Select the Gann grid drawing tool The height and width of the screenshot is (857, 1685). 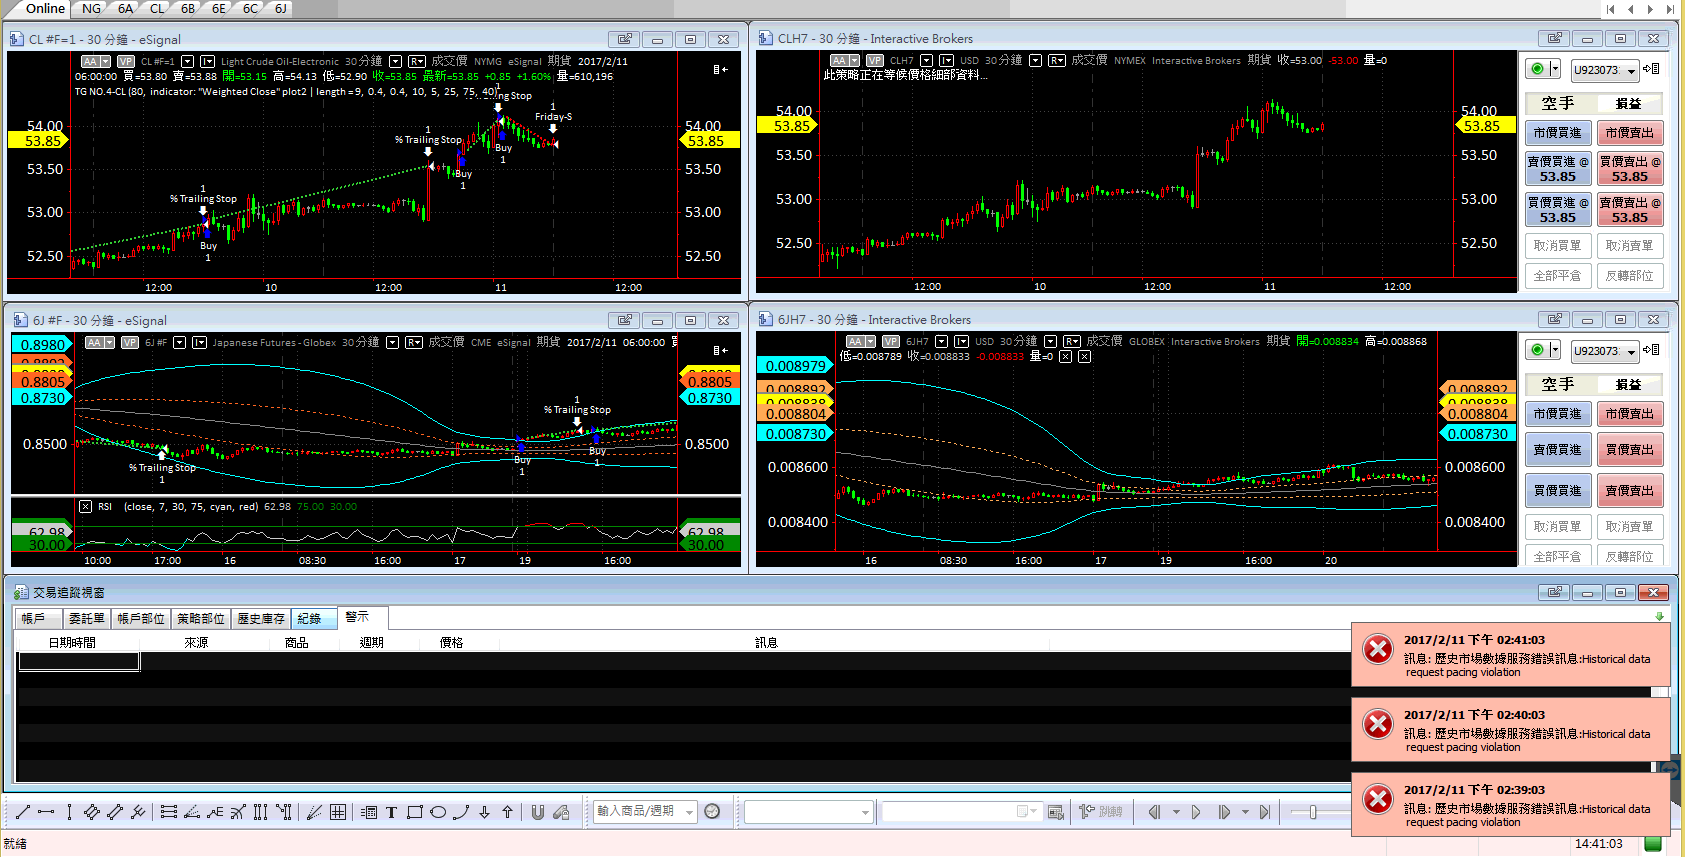coord(338,812)
